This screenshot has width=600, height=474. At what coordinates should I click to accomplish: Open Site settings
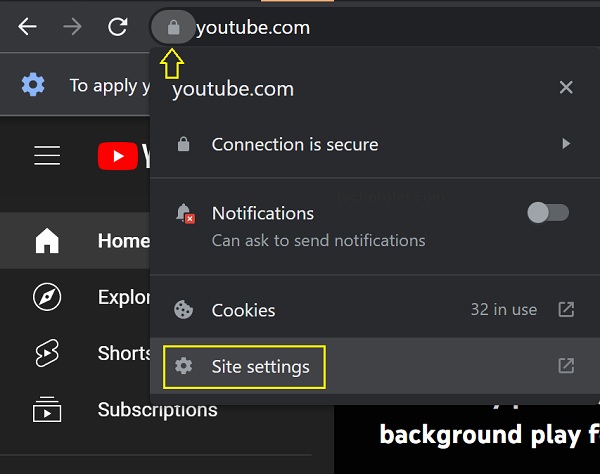click(x=375, y=366)
